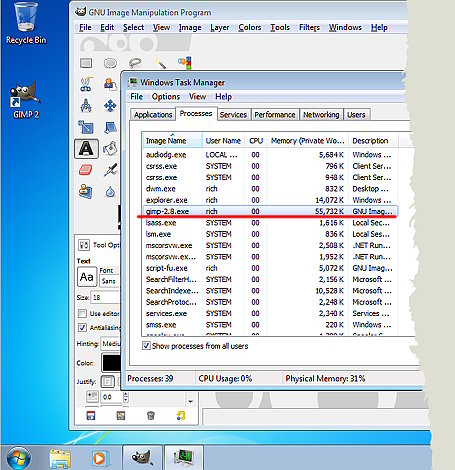Select the script-fu.exe process row
Image resolution: width=455 pixels, height=470 pixels.
tap(270, 268)
